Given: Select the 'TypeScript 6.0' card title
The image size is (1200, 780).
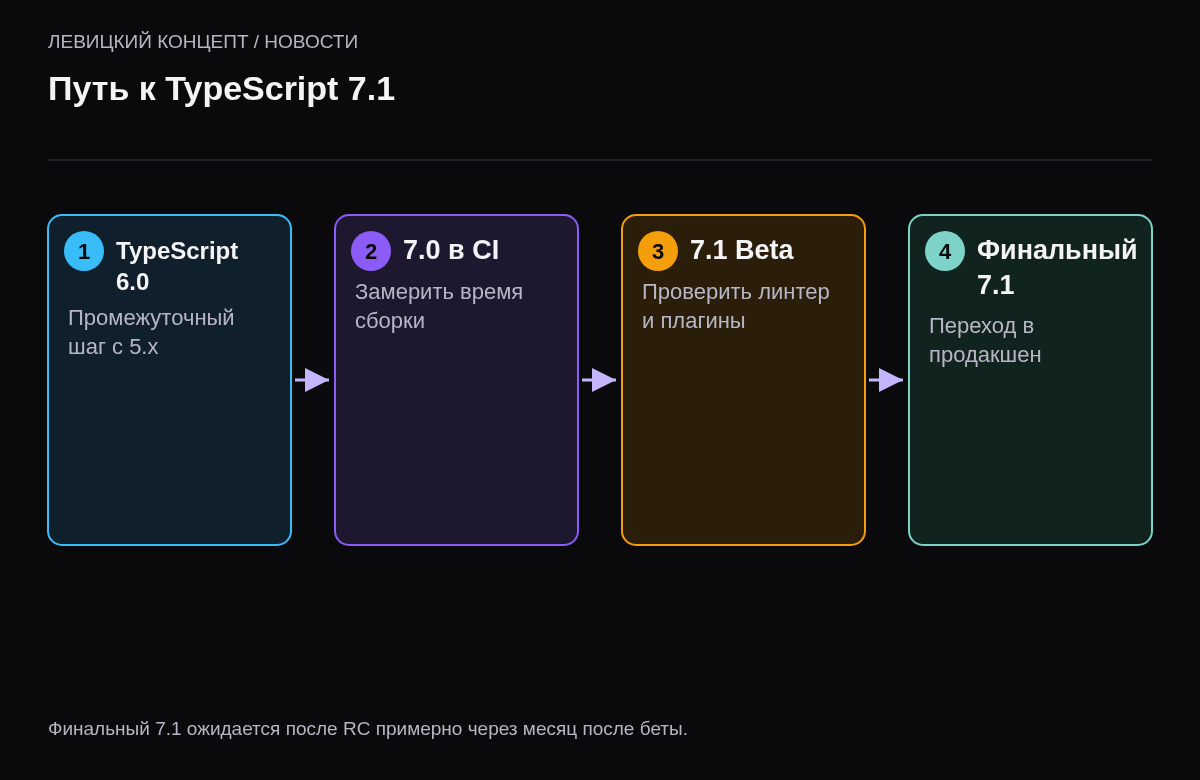Looking at the screenshot, I should (x=177, y=266).
